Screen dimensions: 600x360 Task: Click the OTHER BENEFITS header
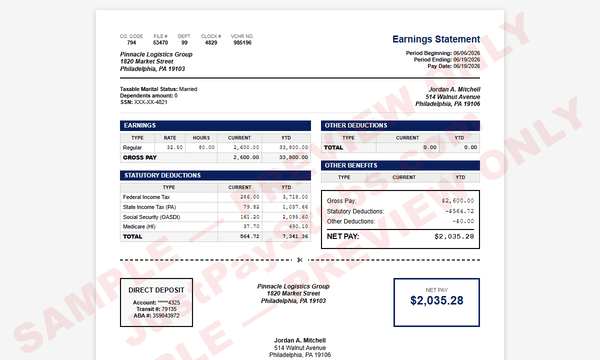pos(400,165)
